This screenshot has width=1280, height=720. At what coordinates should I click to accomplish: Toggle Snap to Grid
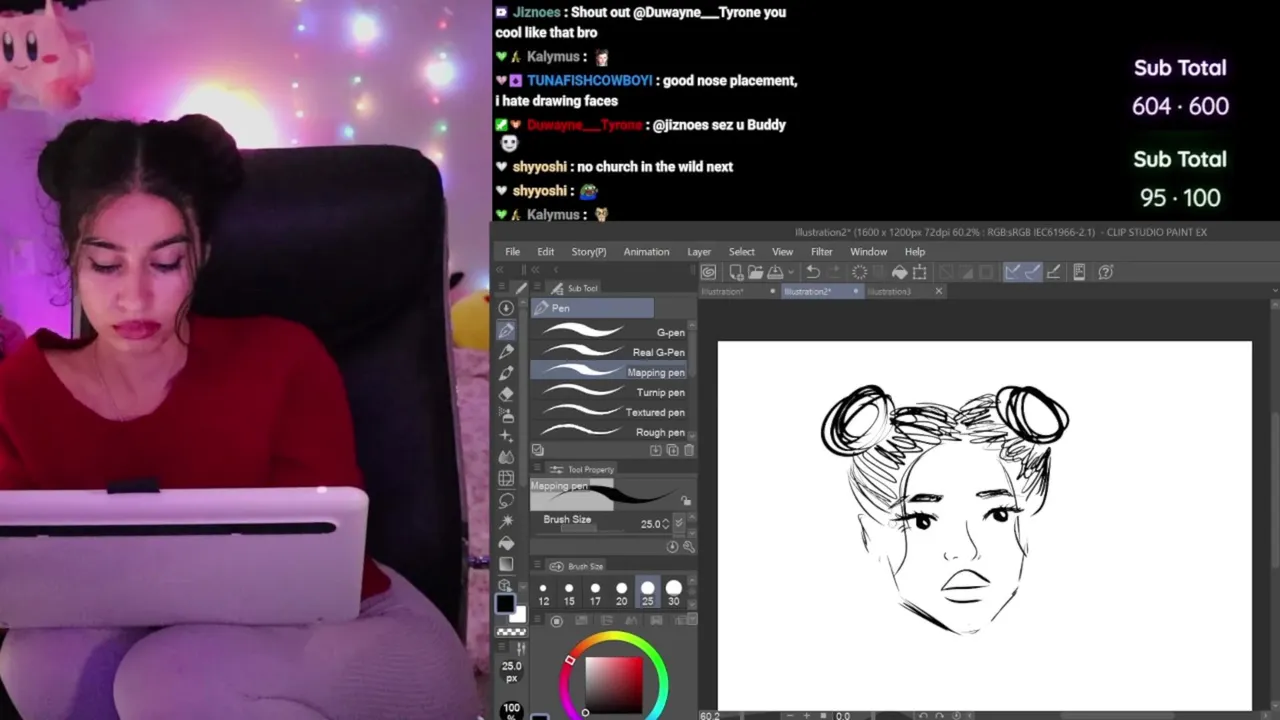pos(1053,272)
